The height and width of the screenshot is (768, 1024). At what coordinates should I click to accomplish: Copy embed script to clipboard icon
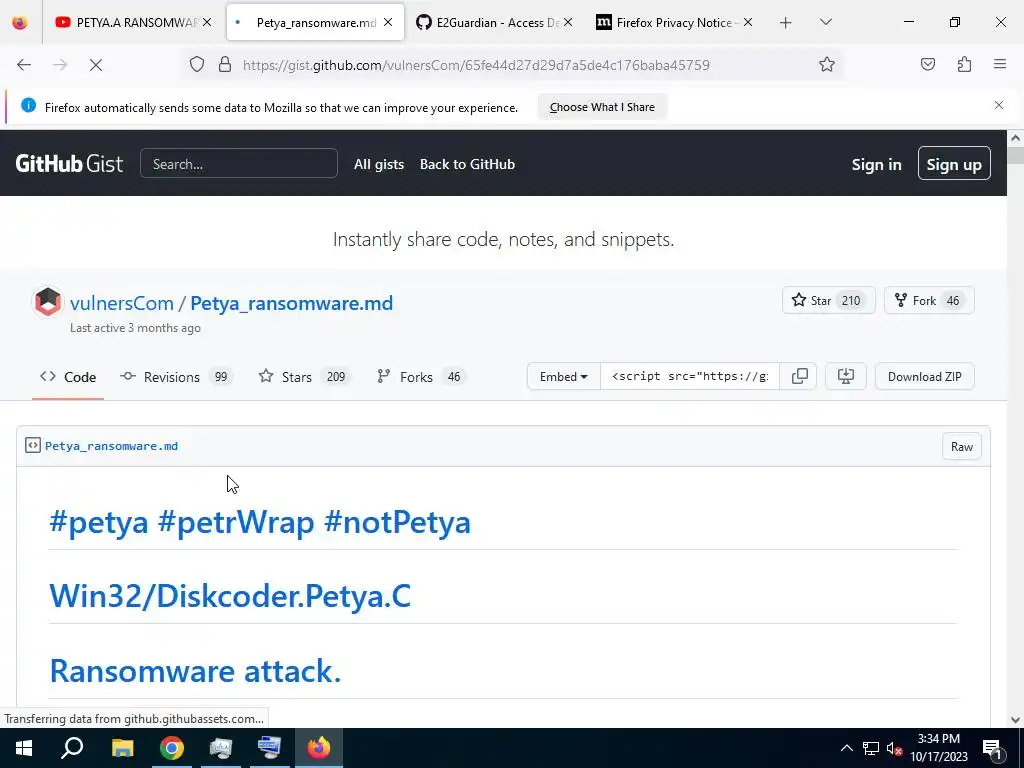[x=799, y=376]
